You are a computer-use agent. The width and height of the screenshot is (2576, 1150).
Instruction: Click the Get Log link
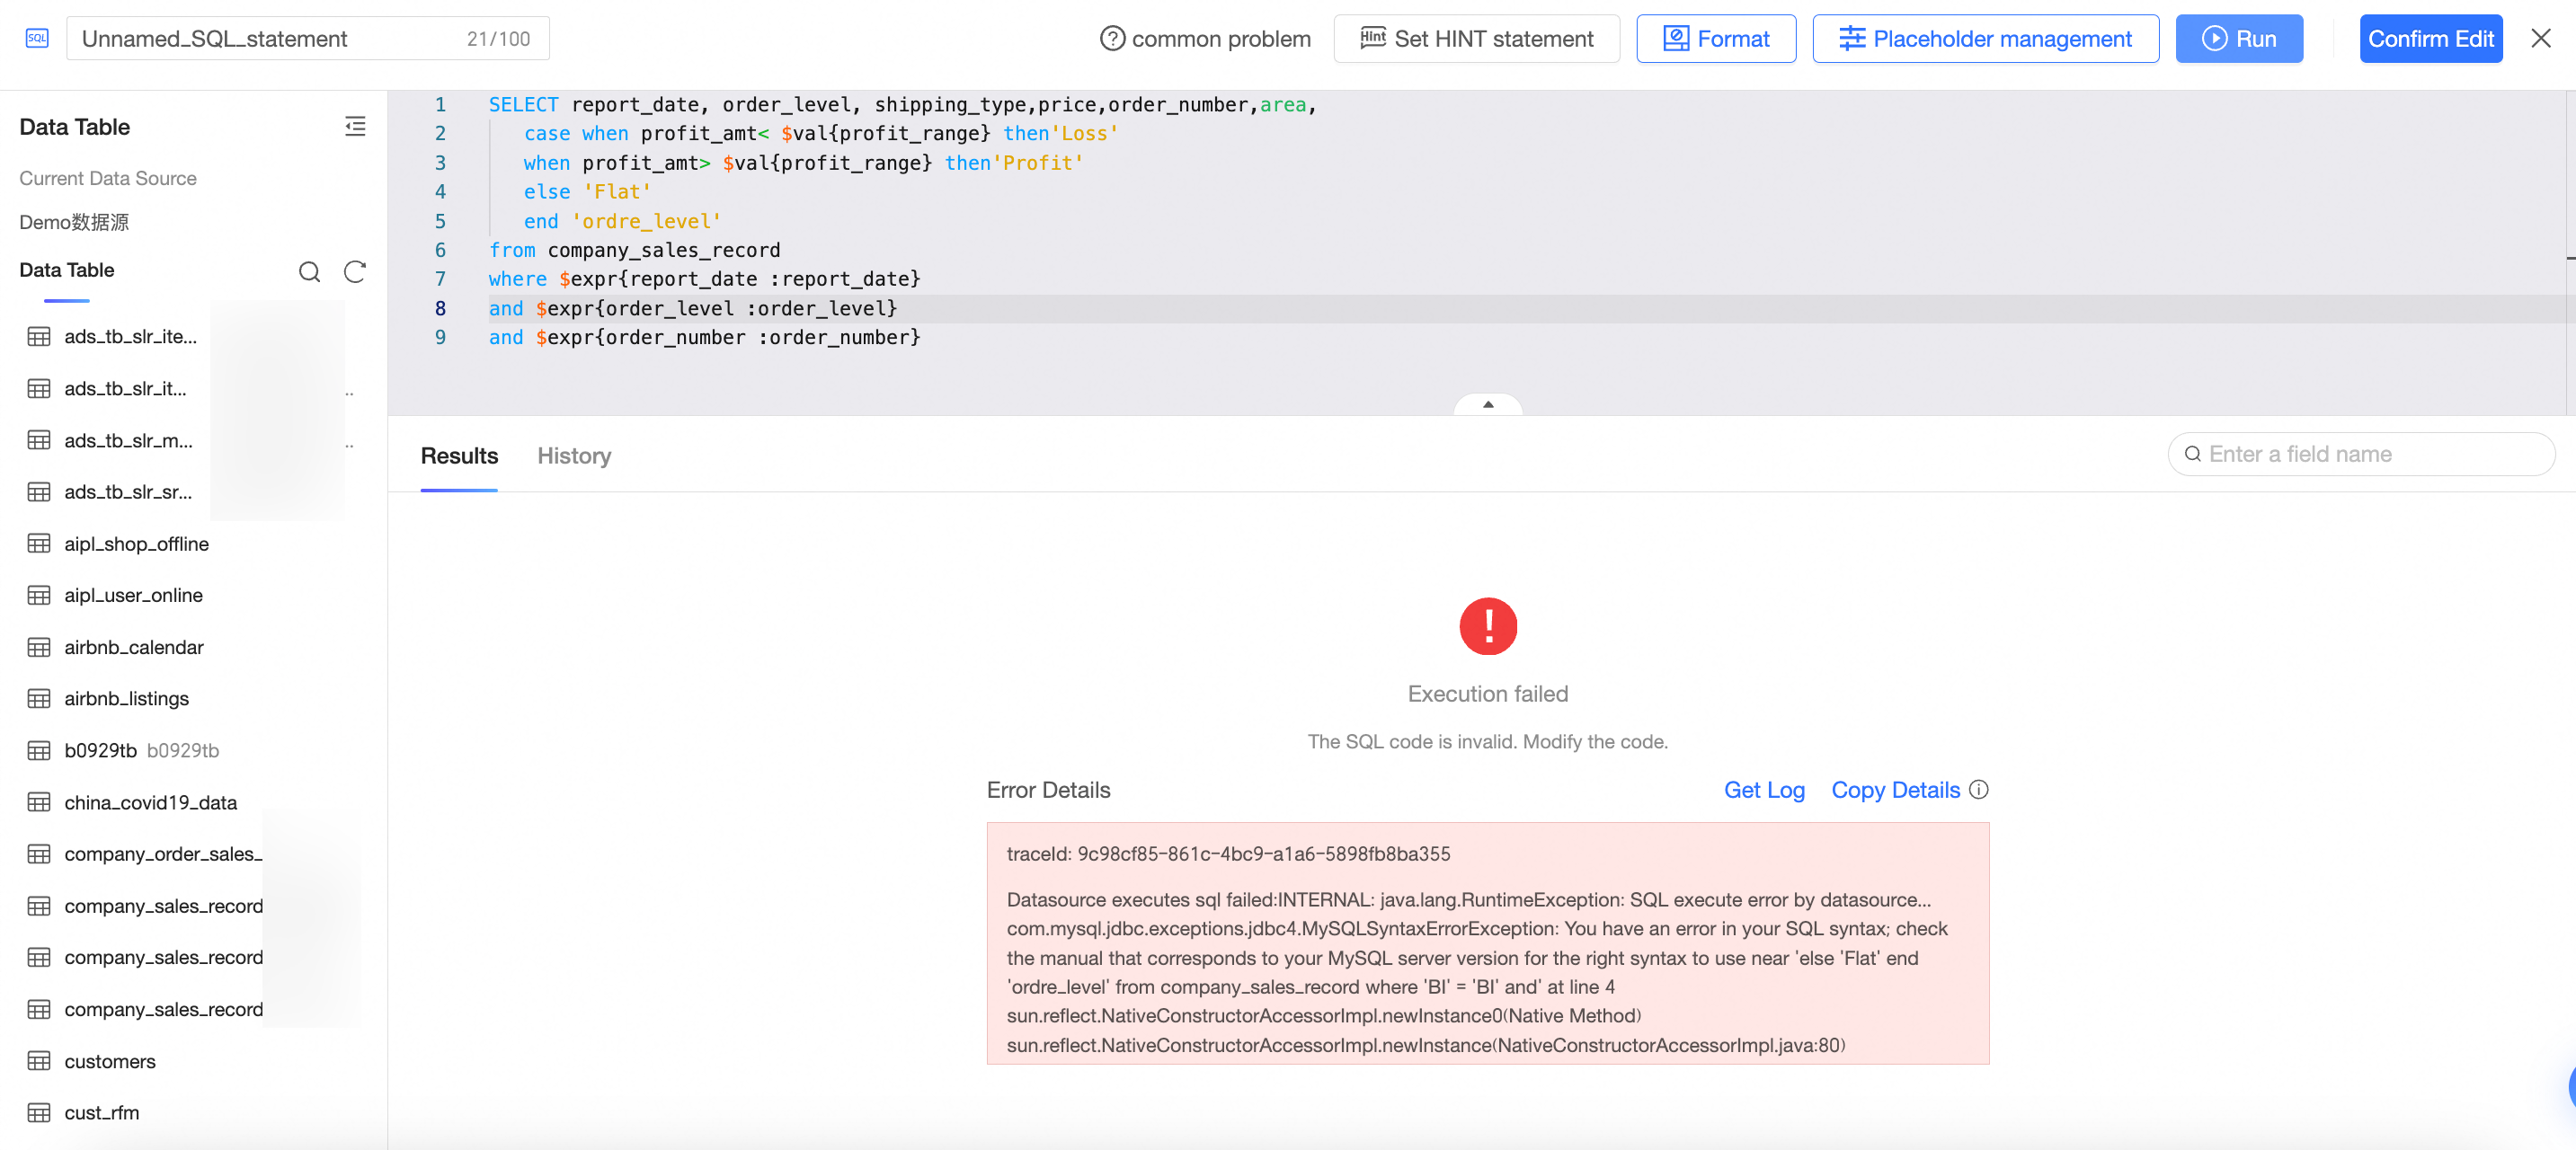1763,790
